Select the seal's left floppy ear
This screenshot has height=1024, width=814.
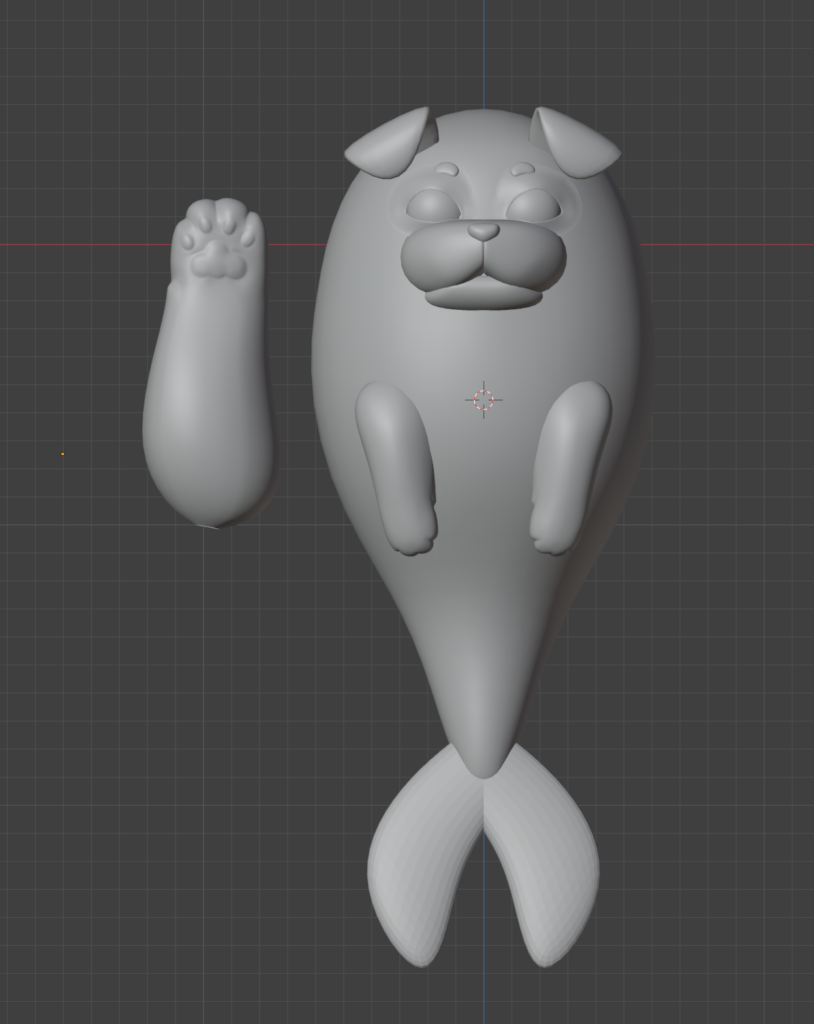tap(391, 144)
